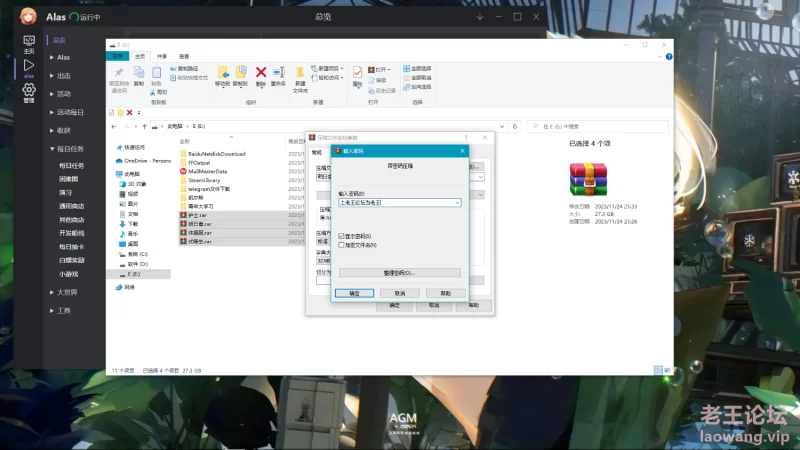Select the 常规 tab in archive dialog

click(x=317, y=153)
